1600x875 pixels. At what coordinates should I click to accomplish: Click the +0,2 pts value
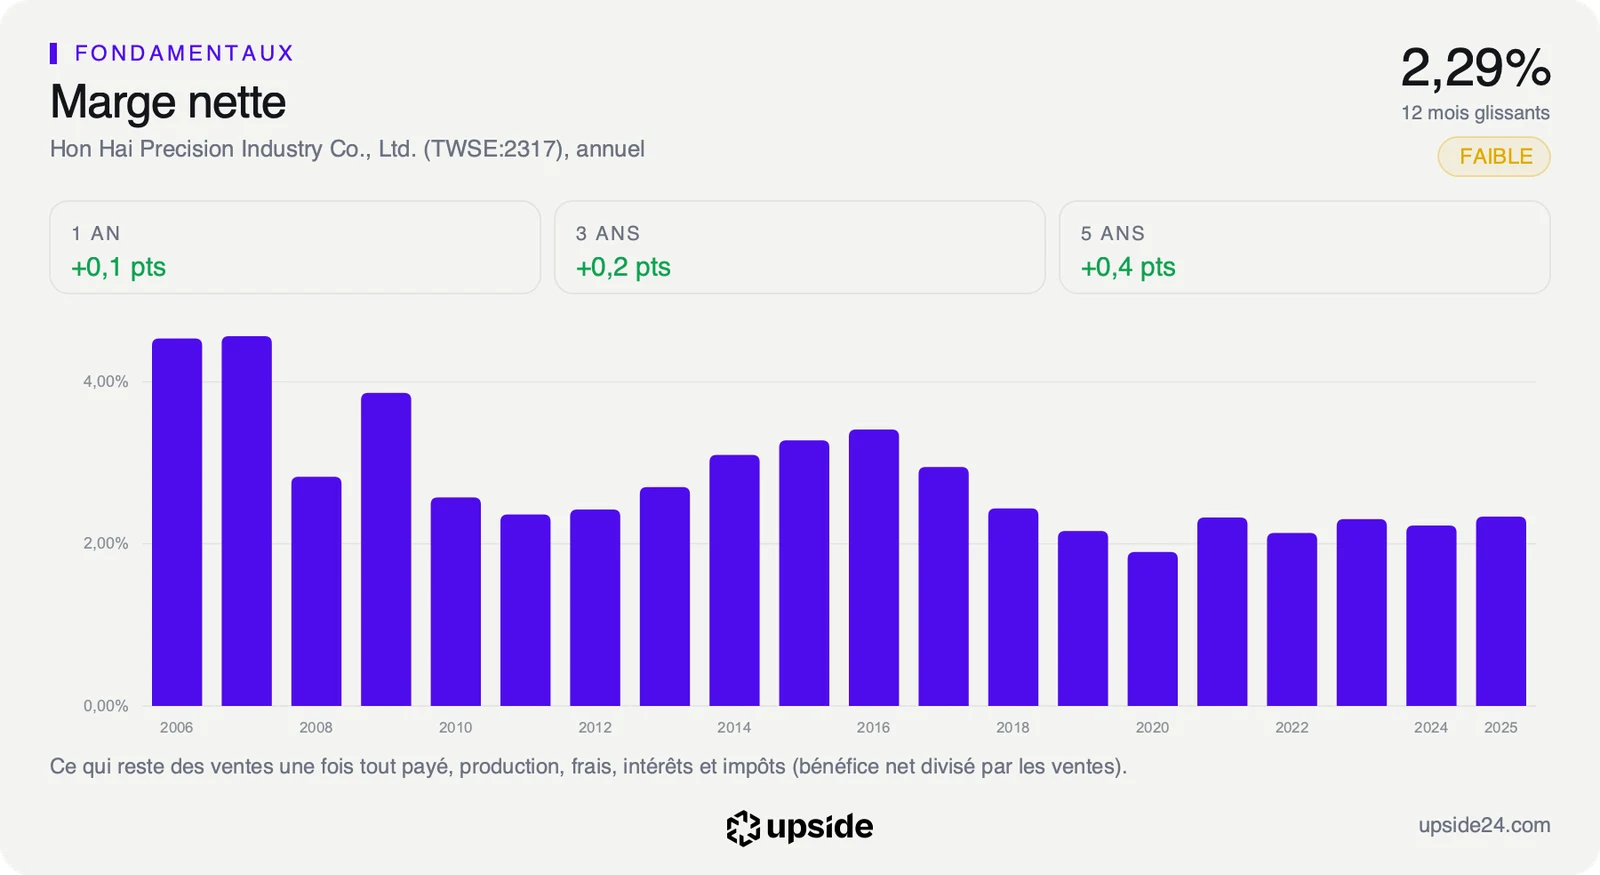coord(623,267)
